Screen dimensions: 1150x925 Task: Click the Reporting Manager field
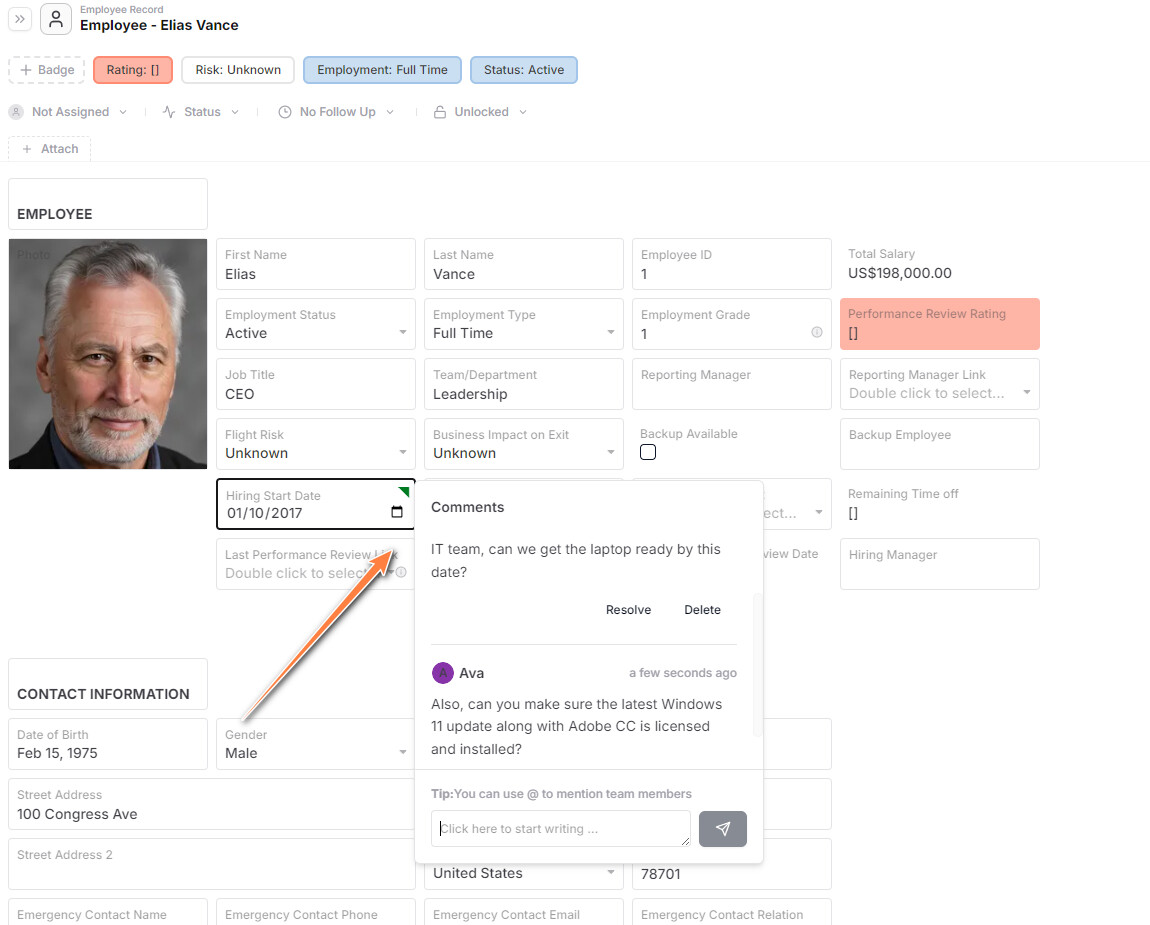pos(732,384)
